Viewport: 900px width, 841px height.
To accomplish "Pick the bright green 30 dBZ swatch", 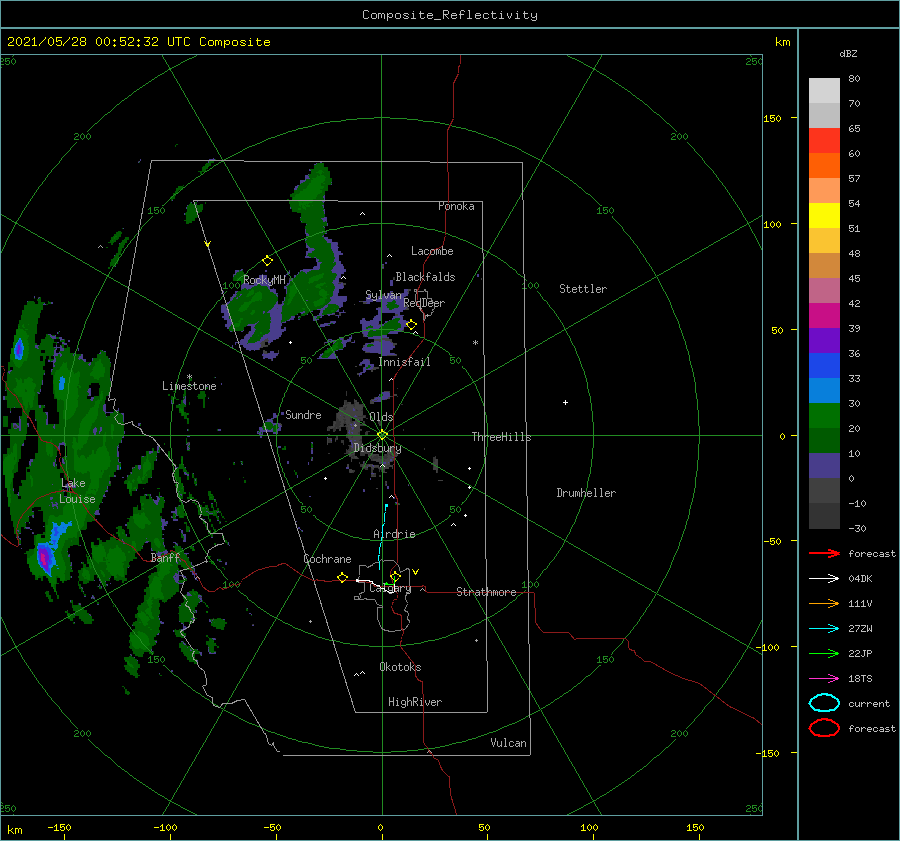I will (x=824, y=415).
